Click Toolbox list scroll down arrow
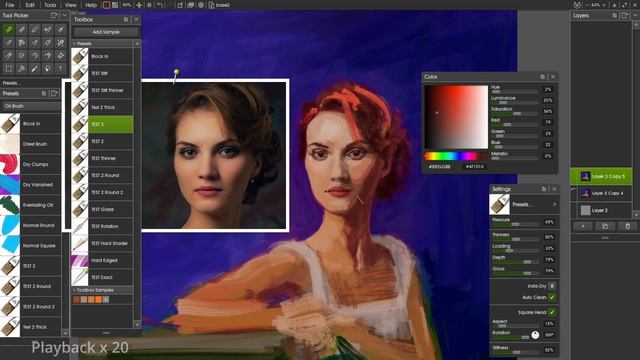The height and width of the screenshot is (360, 640). (137, 324)
